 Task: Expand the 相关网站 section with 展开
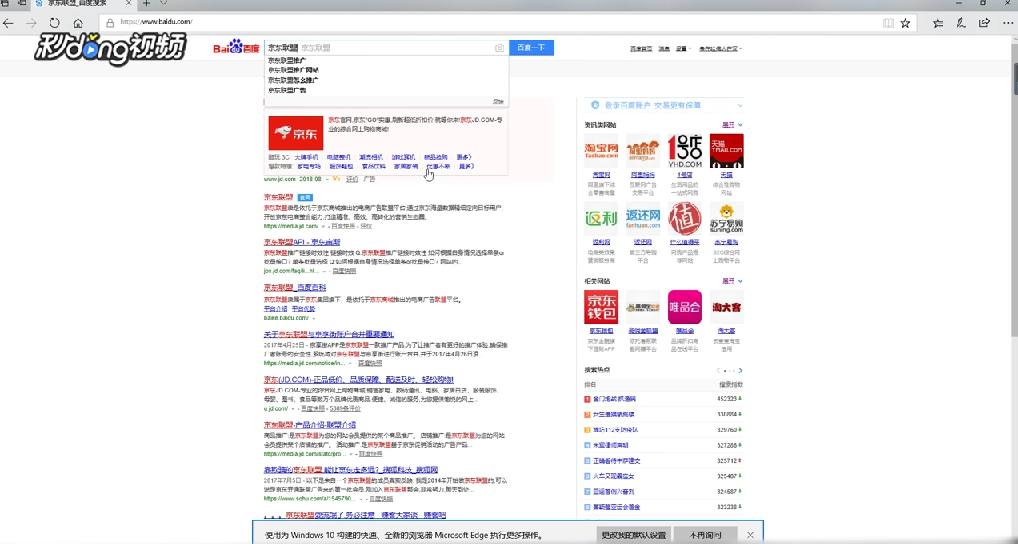(732, 281)
